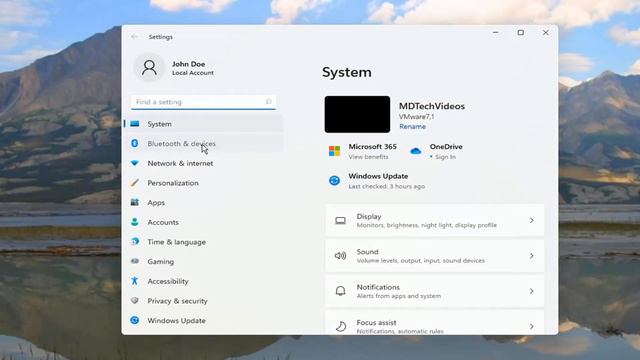Click the Microsoft 365 logo icon
This screenshot has width=640, height=360.
point(334,151)
